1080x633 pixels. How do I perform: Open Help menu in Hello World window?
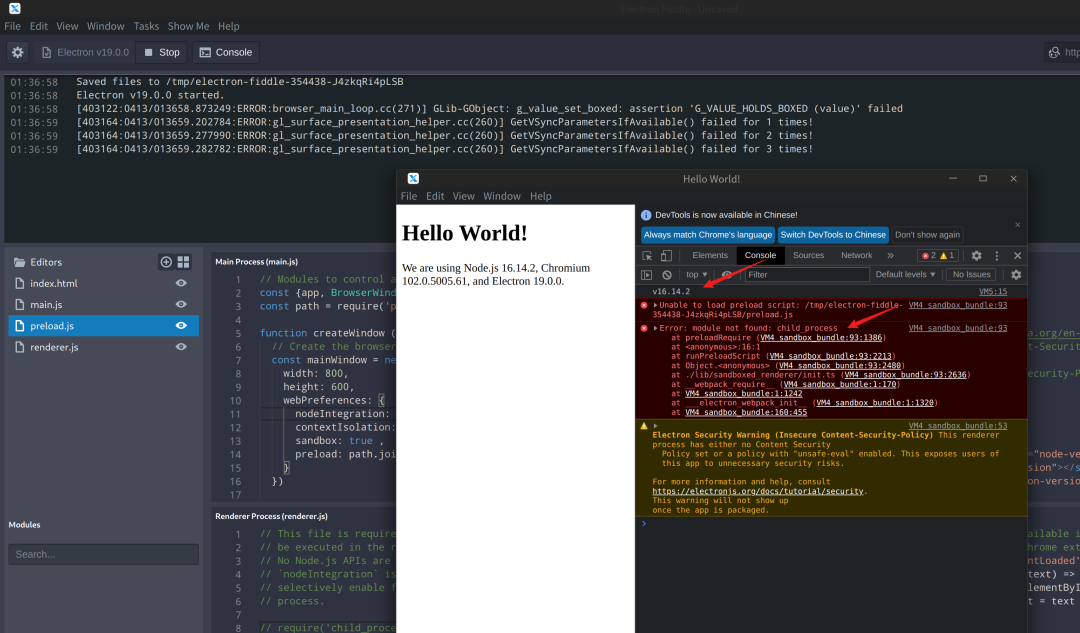(541, 196)
